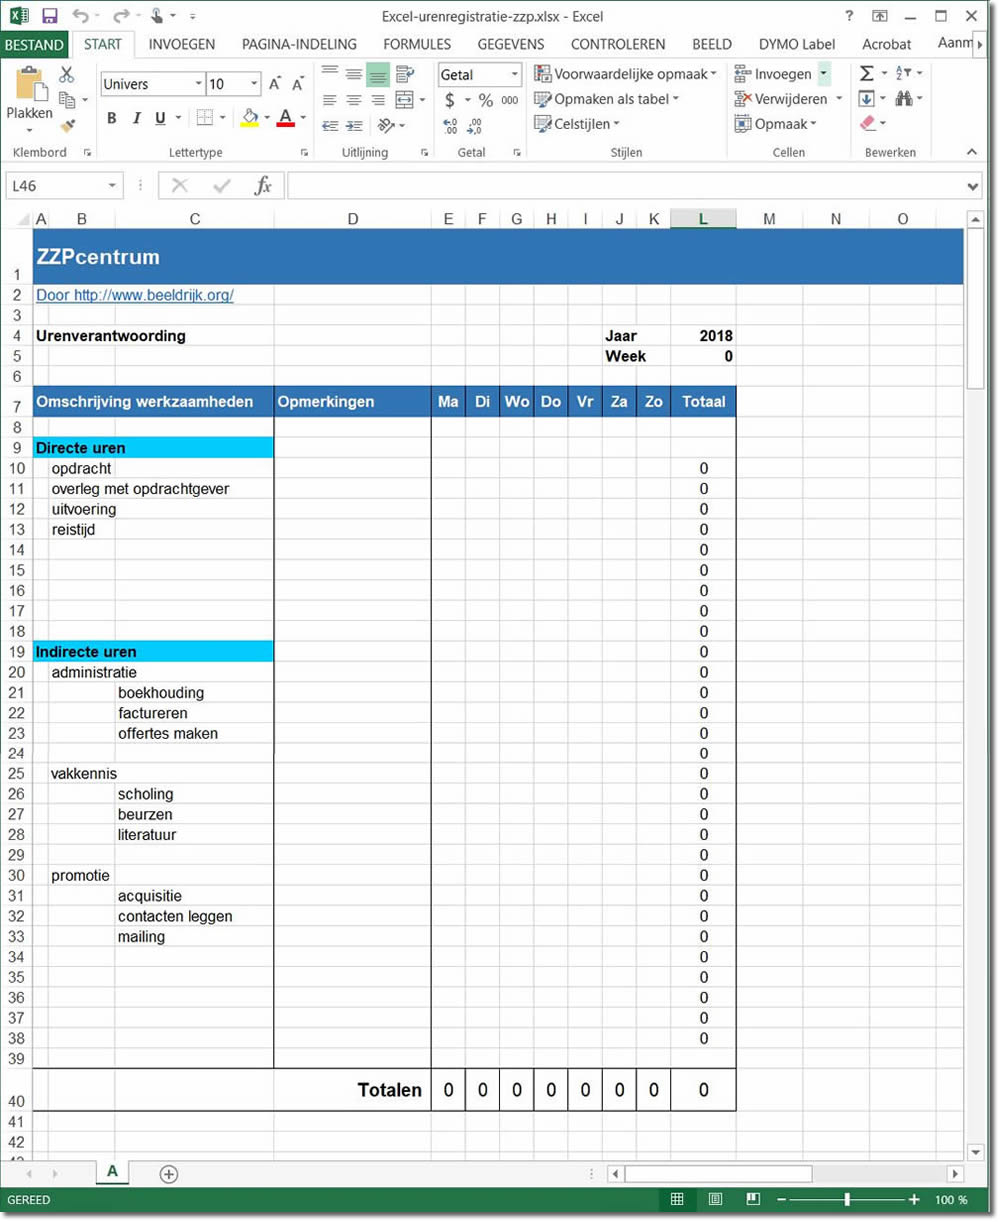Zoom in with plus button
Viewport: 1000px width, 1222px height.
(914, 1200)
